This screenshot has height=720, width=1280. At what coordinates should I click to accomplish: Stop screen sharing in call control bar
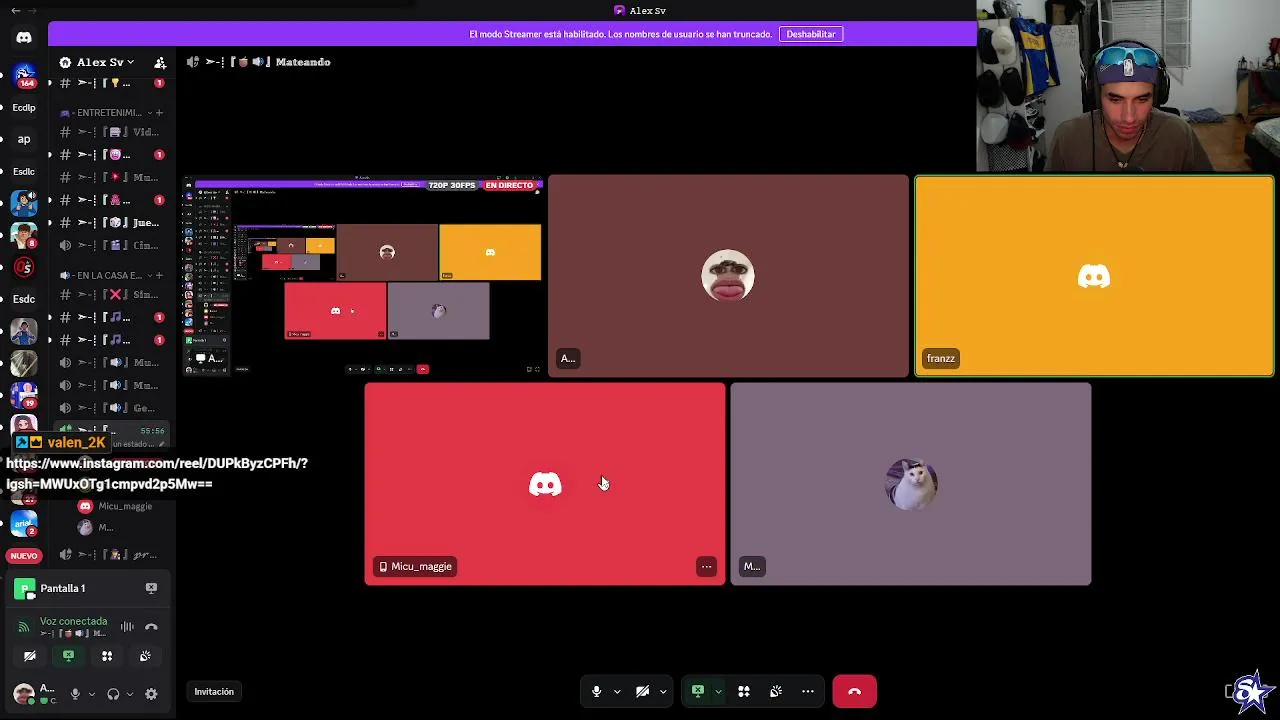pyautogui.click(x=698, y=691)
